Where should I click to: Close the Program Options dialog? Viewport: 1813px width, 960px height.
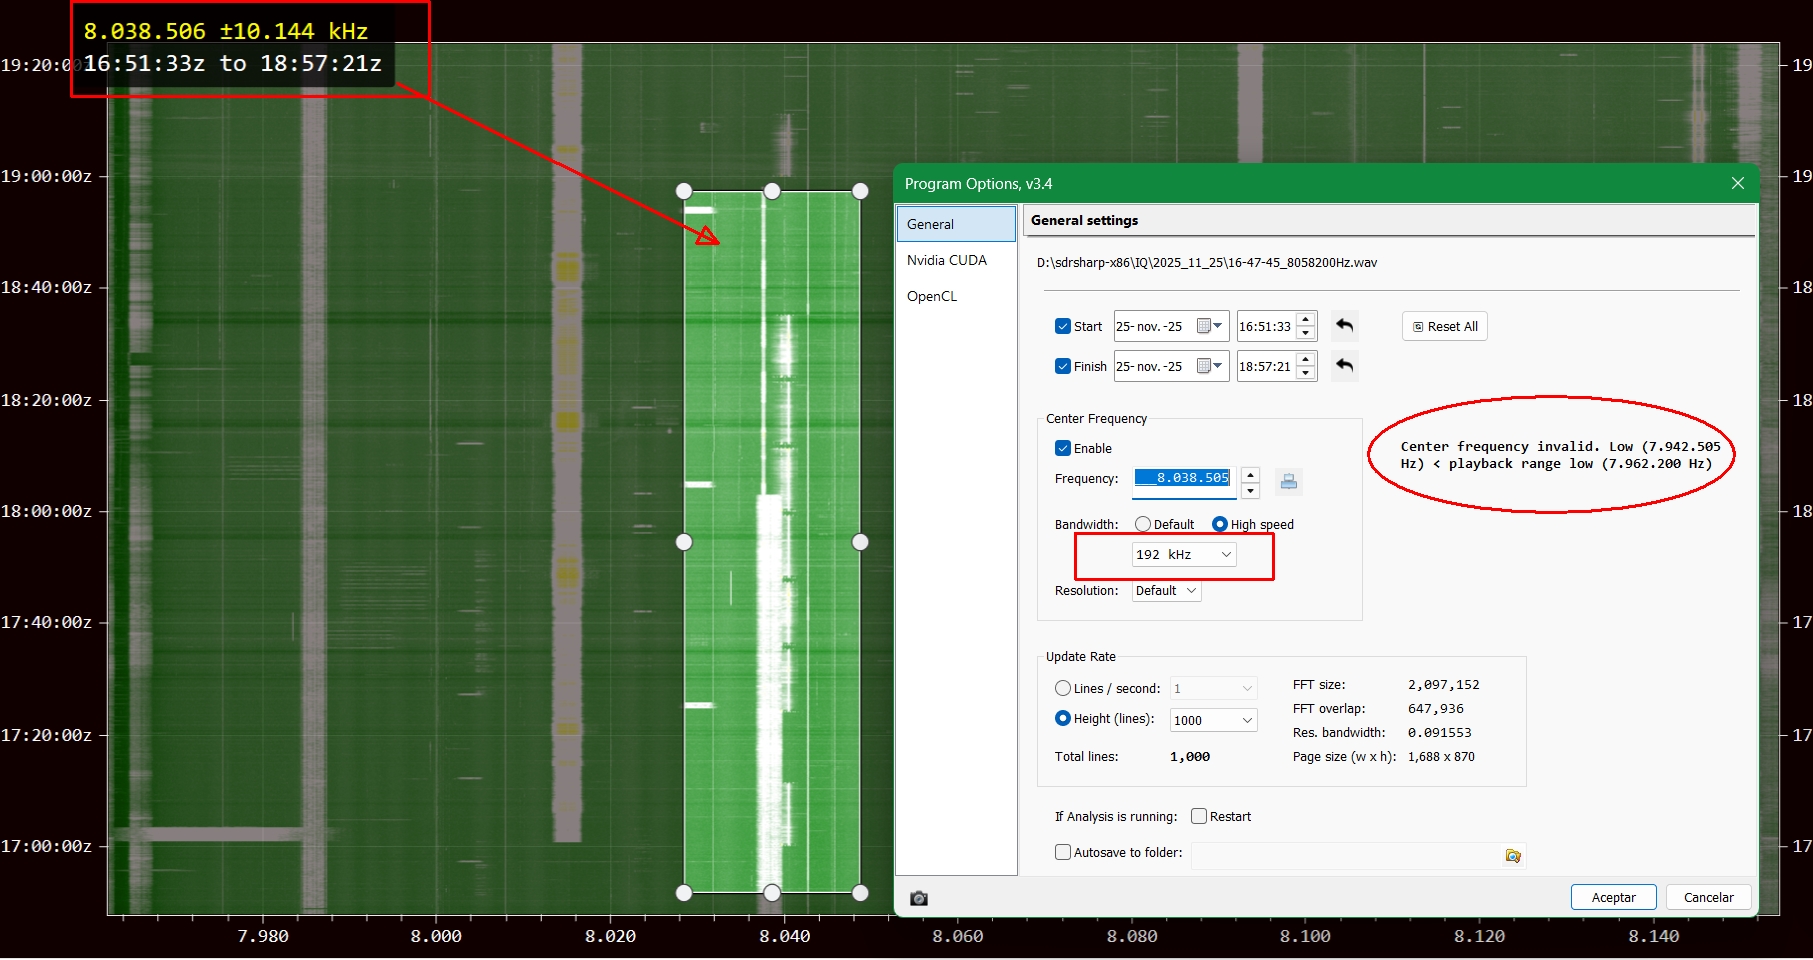coord(1737,184)
